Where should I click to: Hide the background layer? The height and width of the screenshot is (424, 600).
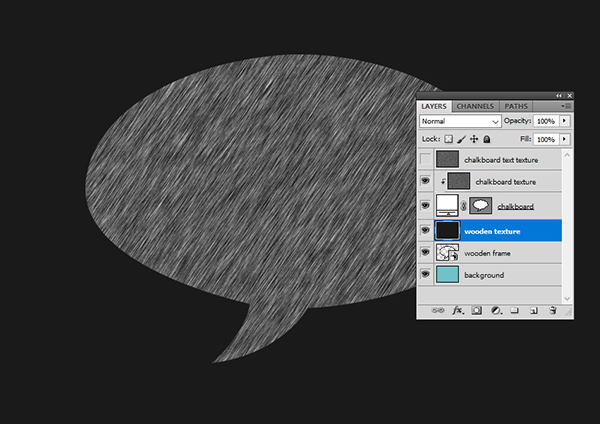(x=426, y=274)
